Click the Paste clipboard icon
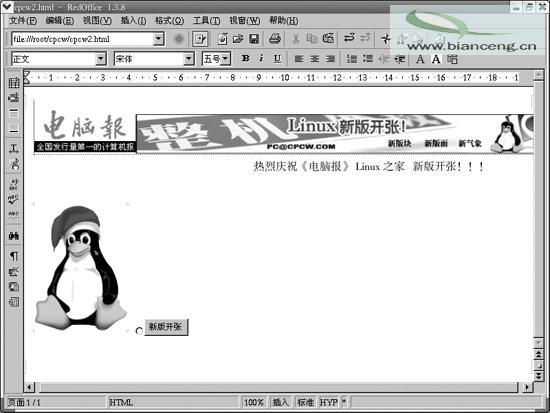 (x=328, y=38)
